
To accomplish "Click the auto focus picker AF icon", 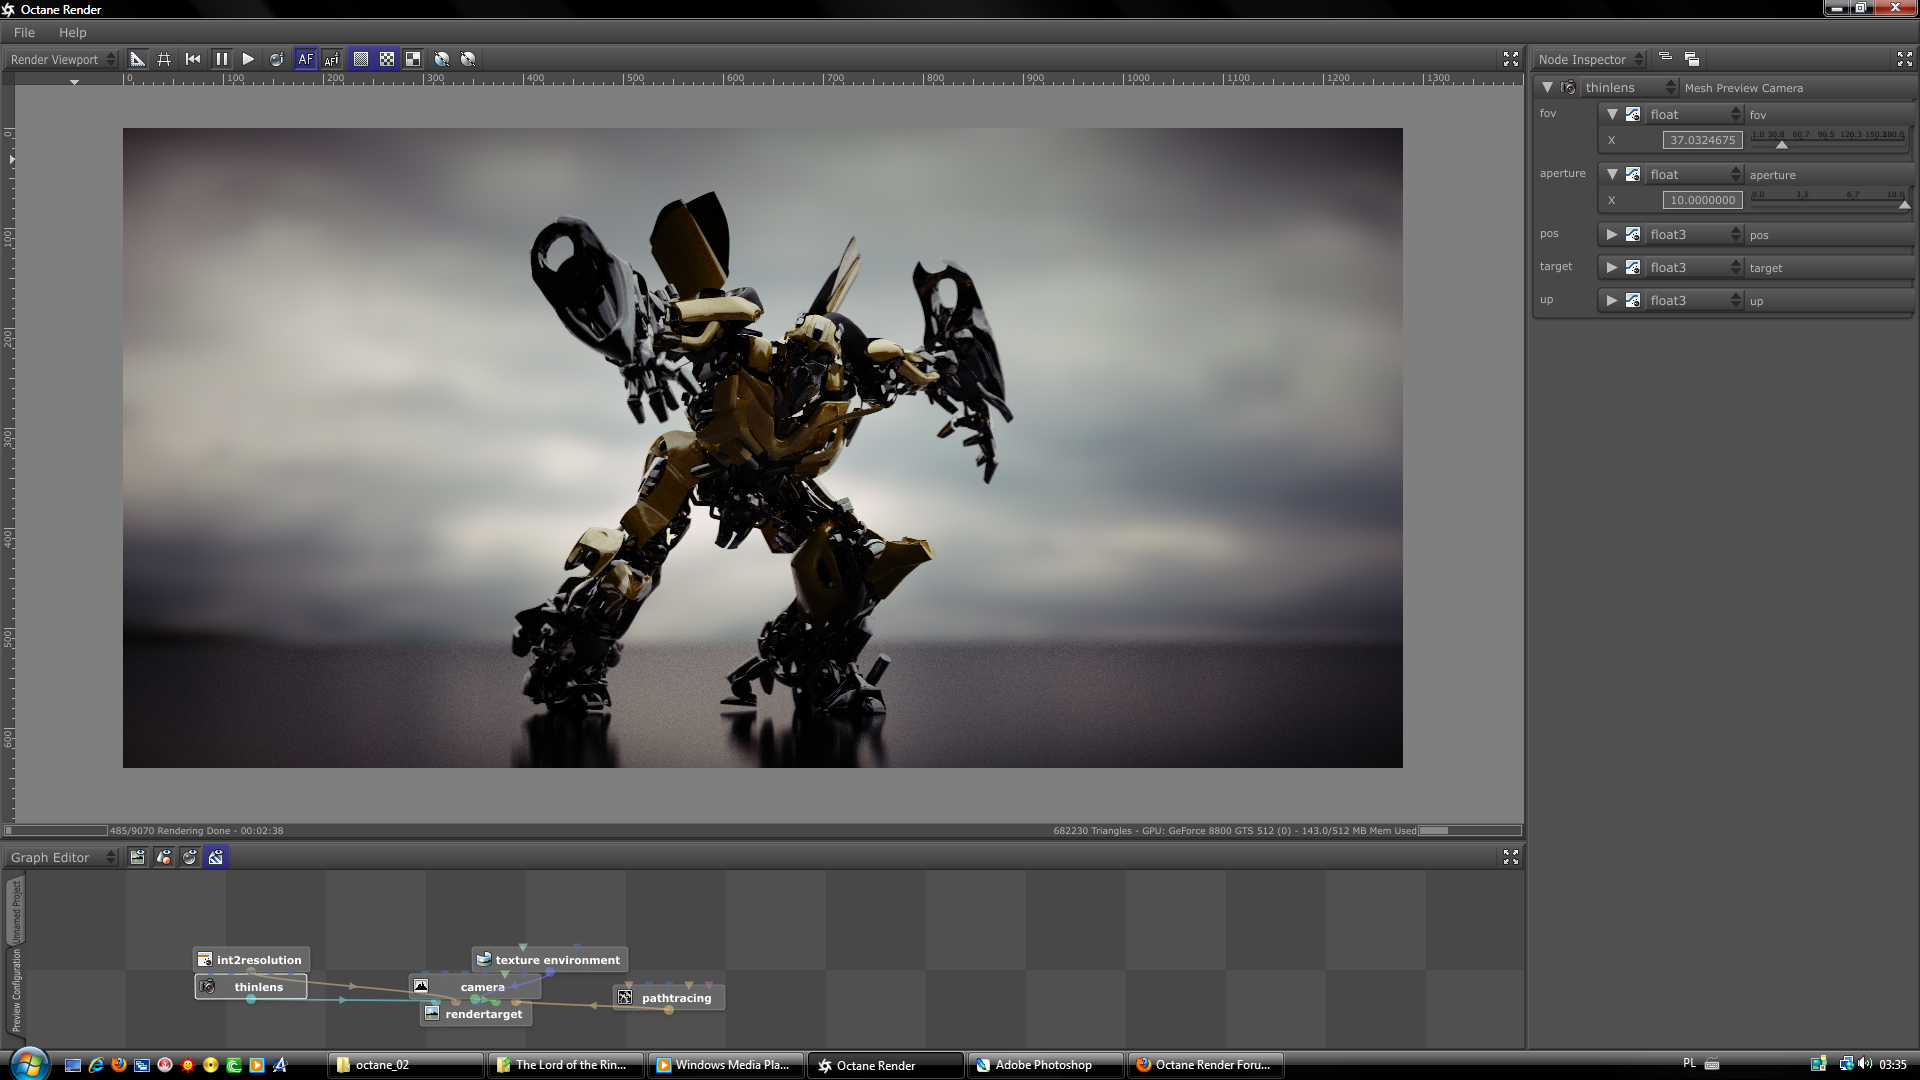I will click(332, 59).
